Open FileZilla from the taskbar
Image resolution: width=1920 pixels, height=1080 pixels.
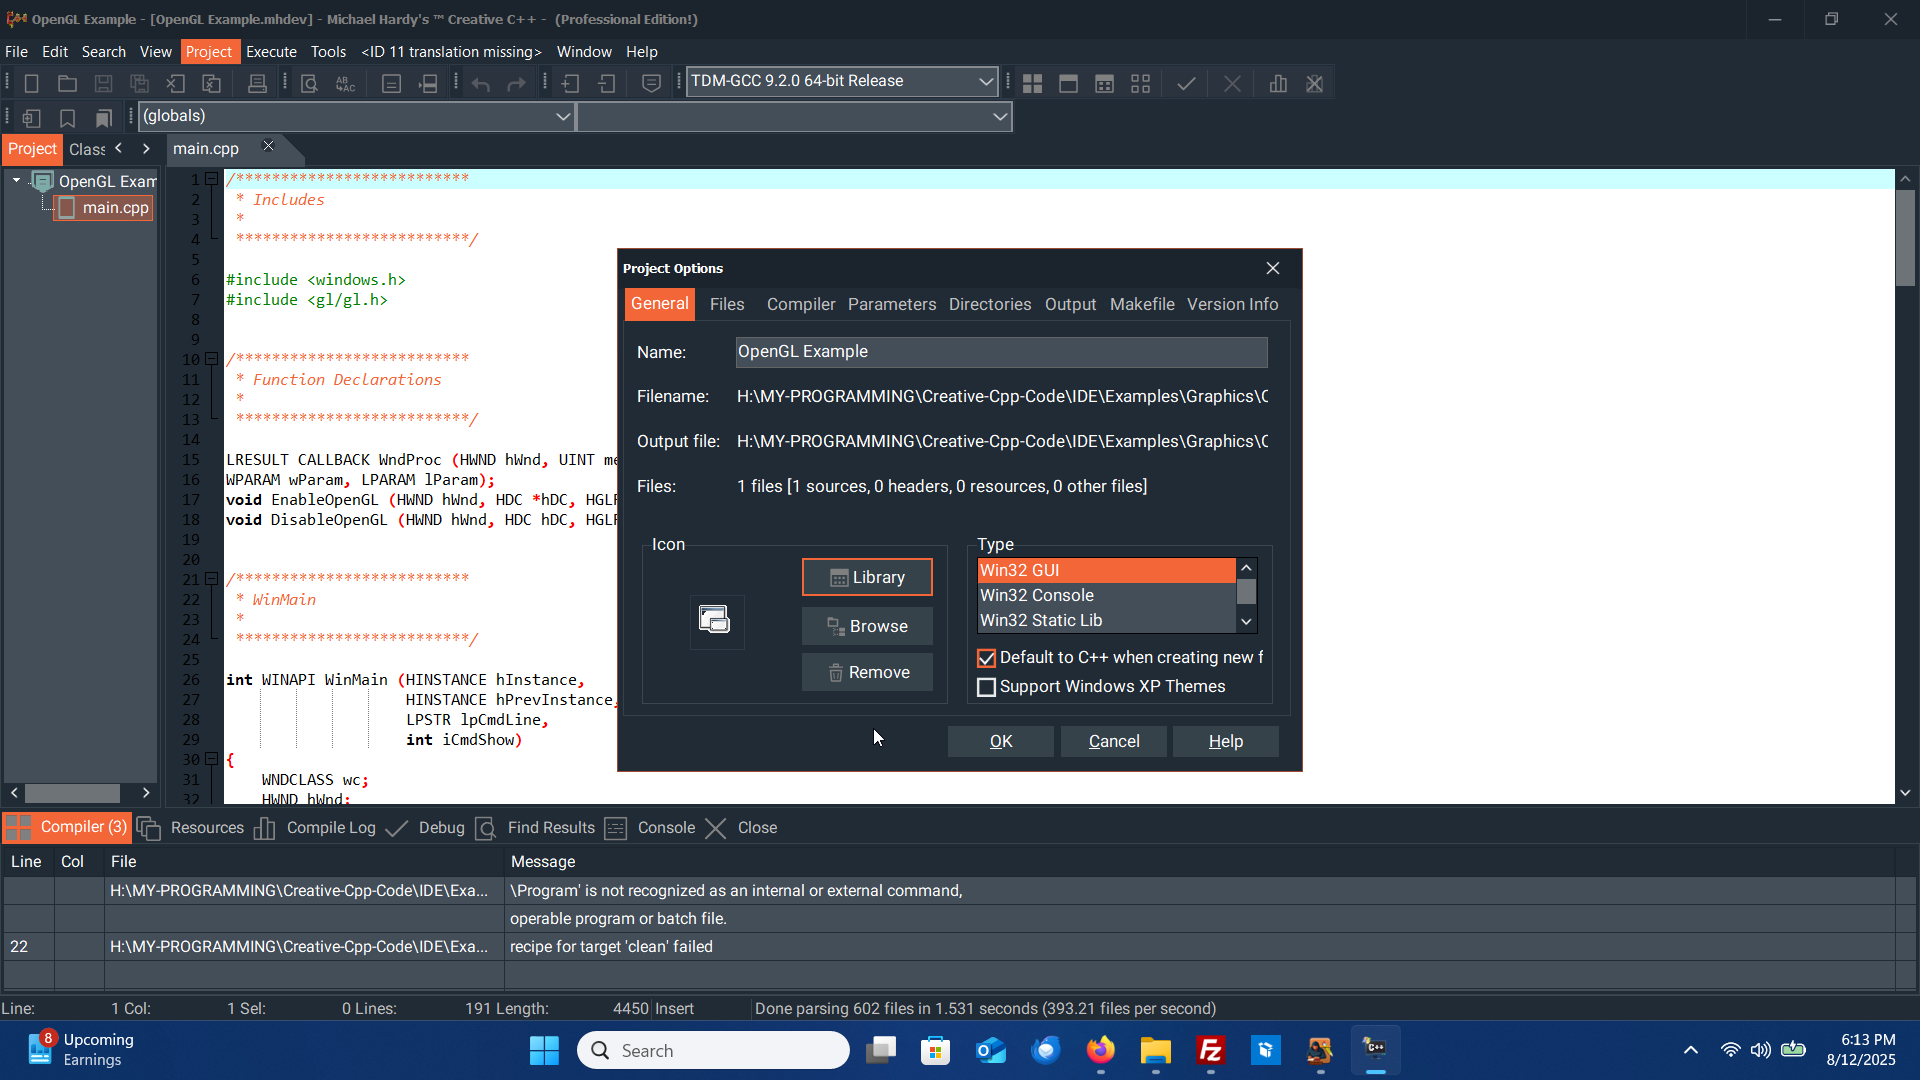(x=1210, y=1050)
